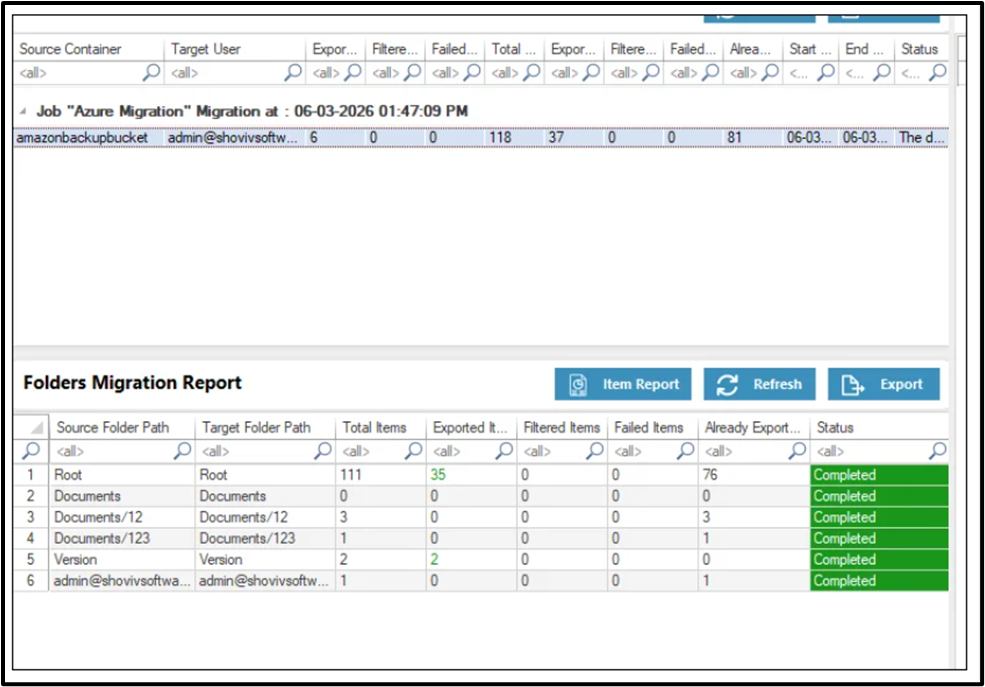Click magnifier in top Status column filter
Screen dimensions: 985x687
tap(937, 72)
